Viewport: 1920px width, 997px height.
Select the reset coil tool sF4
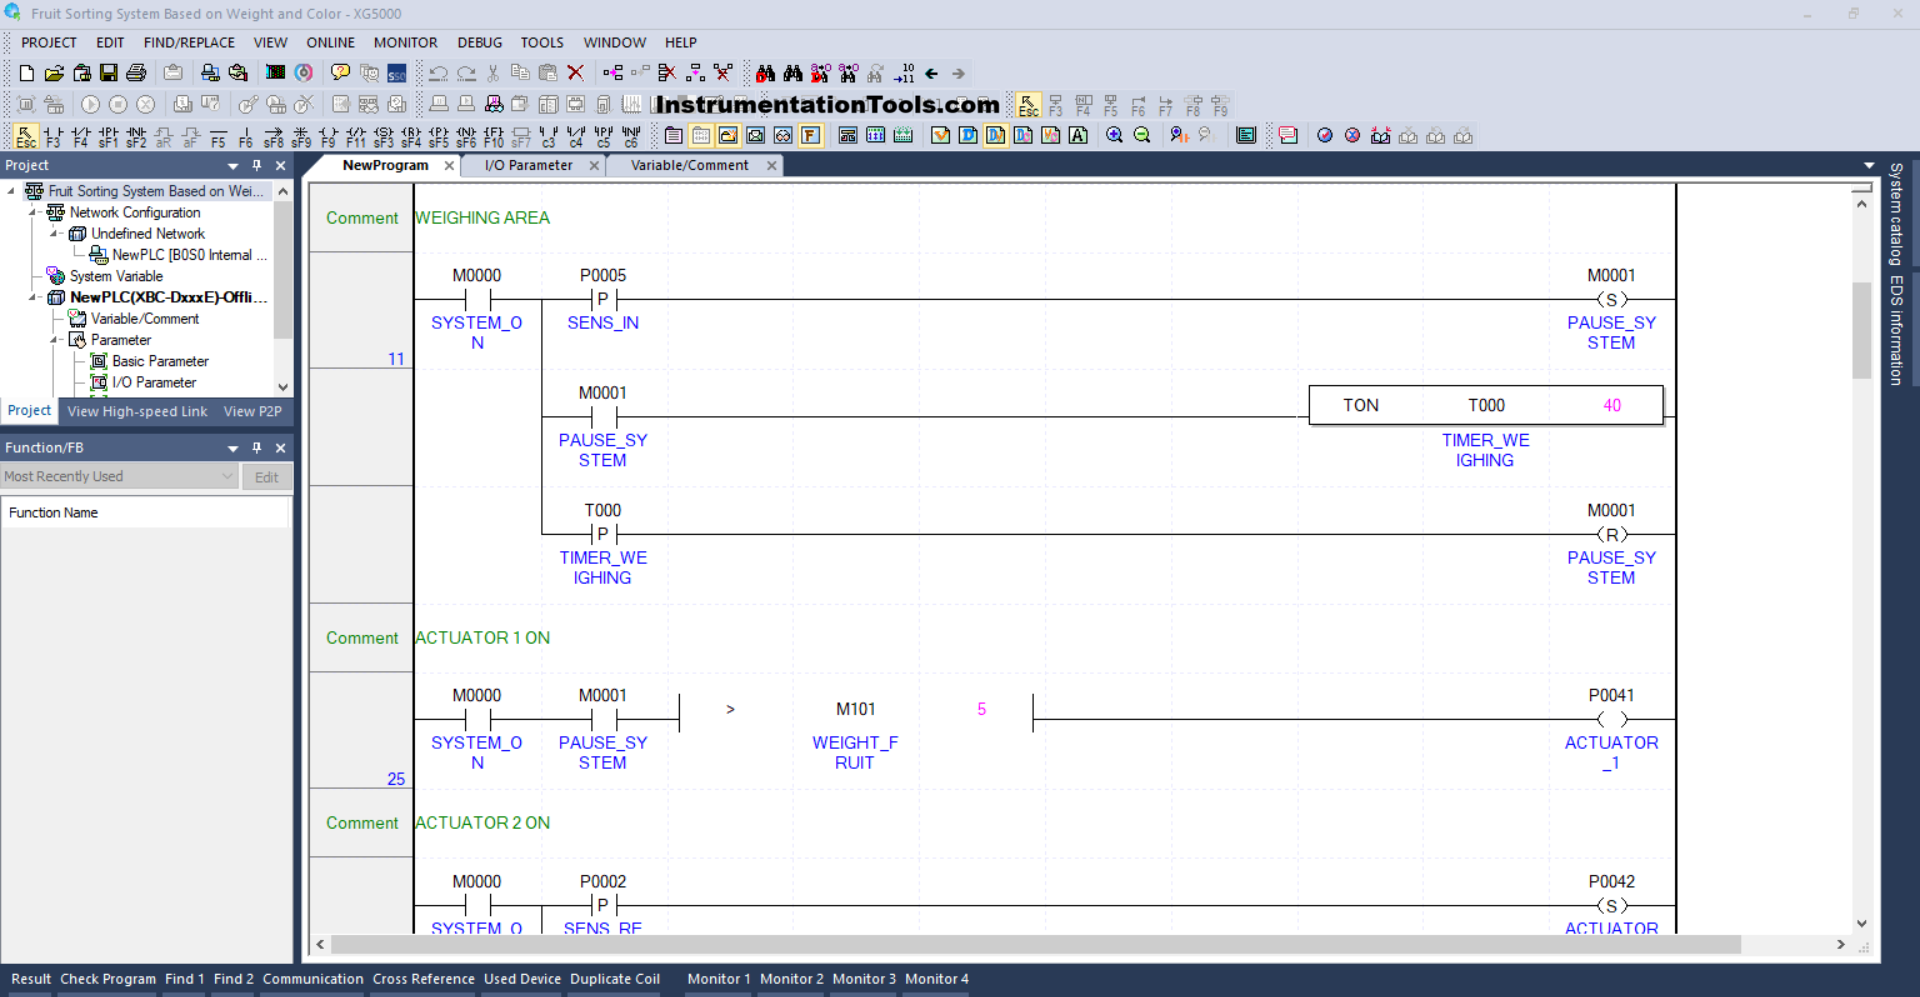(x=411, y=135)
